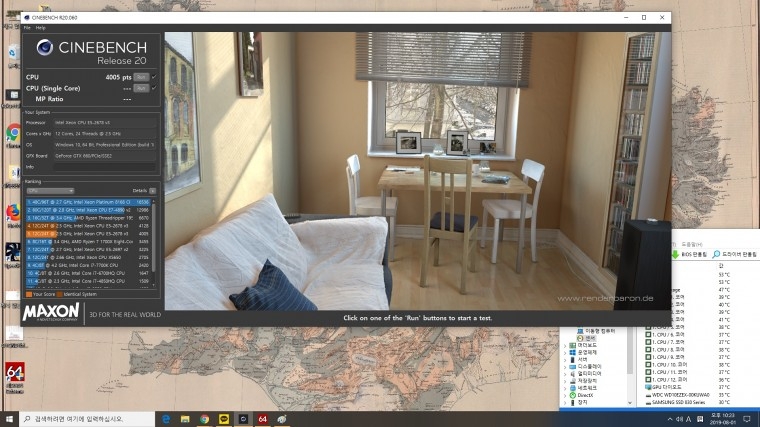Expand the 서버 tree node in AIDA64

[565, 360]
